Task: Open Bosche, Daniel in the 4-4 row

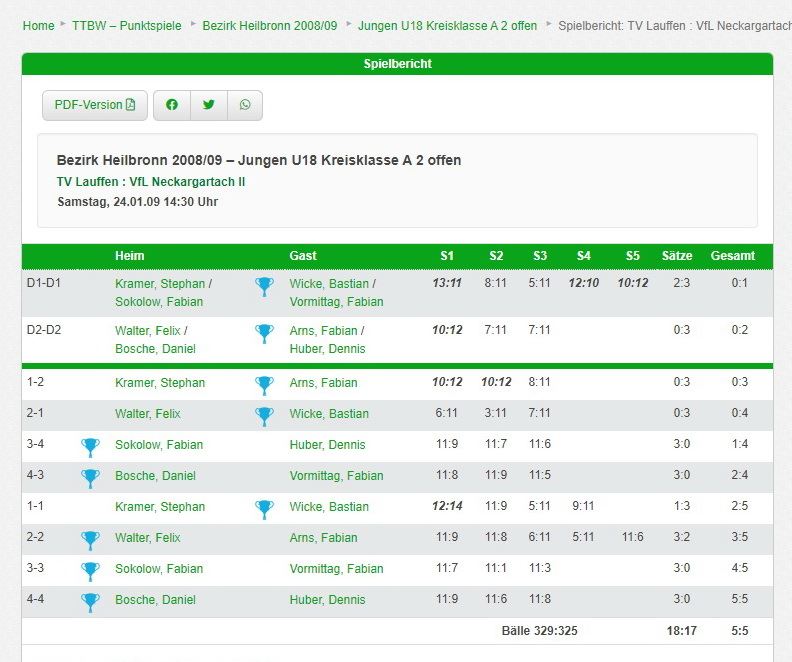Action: [x=156, y=600]
